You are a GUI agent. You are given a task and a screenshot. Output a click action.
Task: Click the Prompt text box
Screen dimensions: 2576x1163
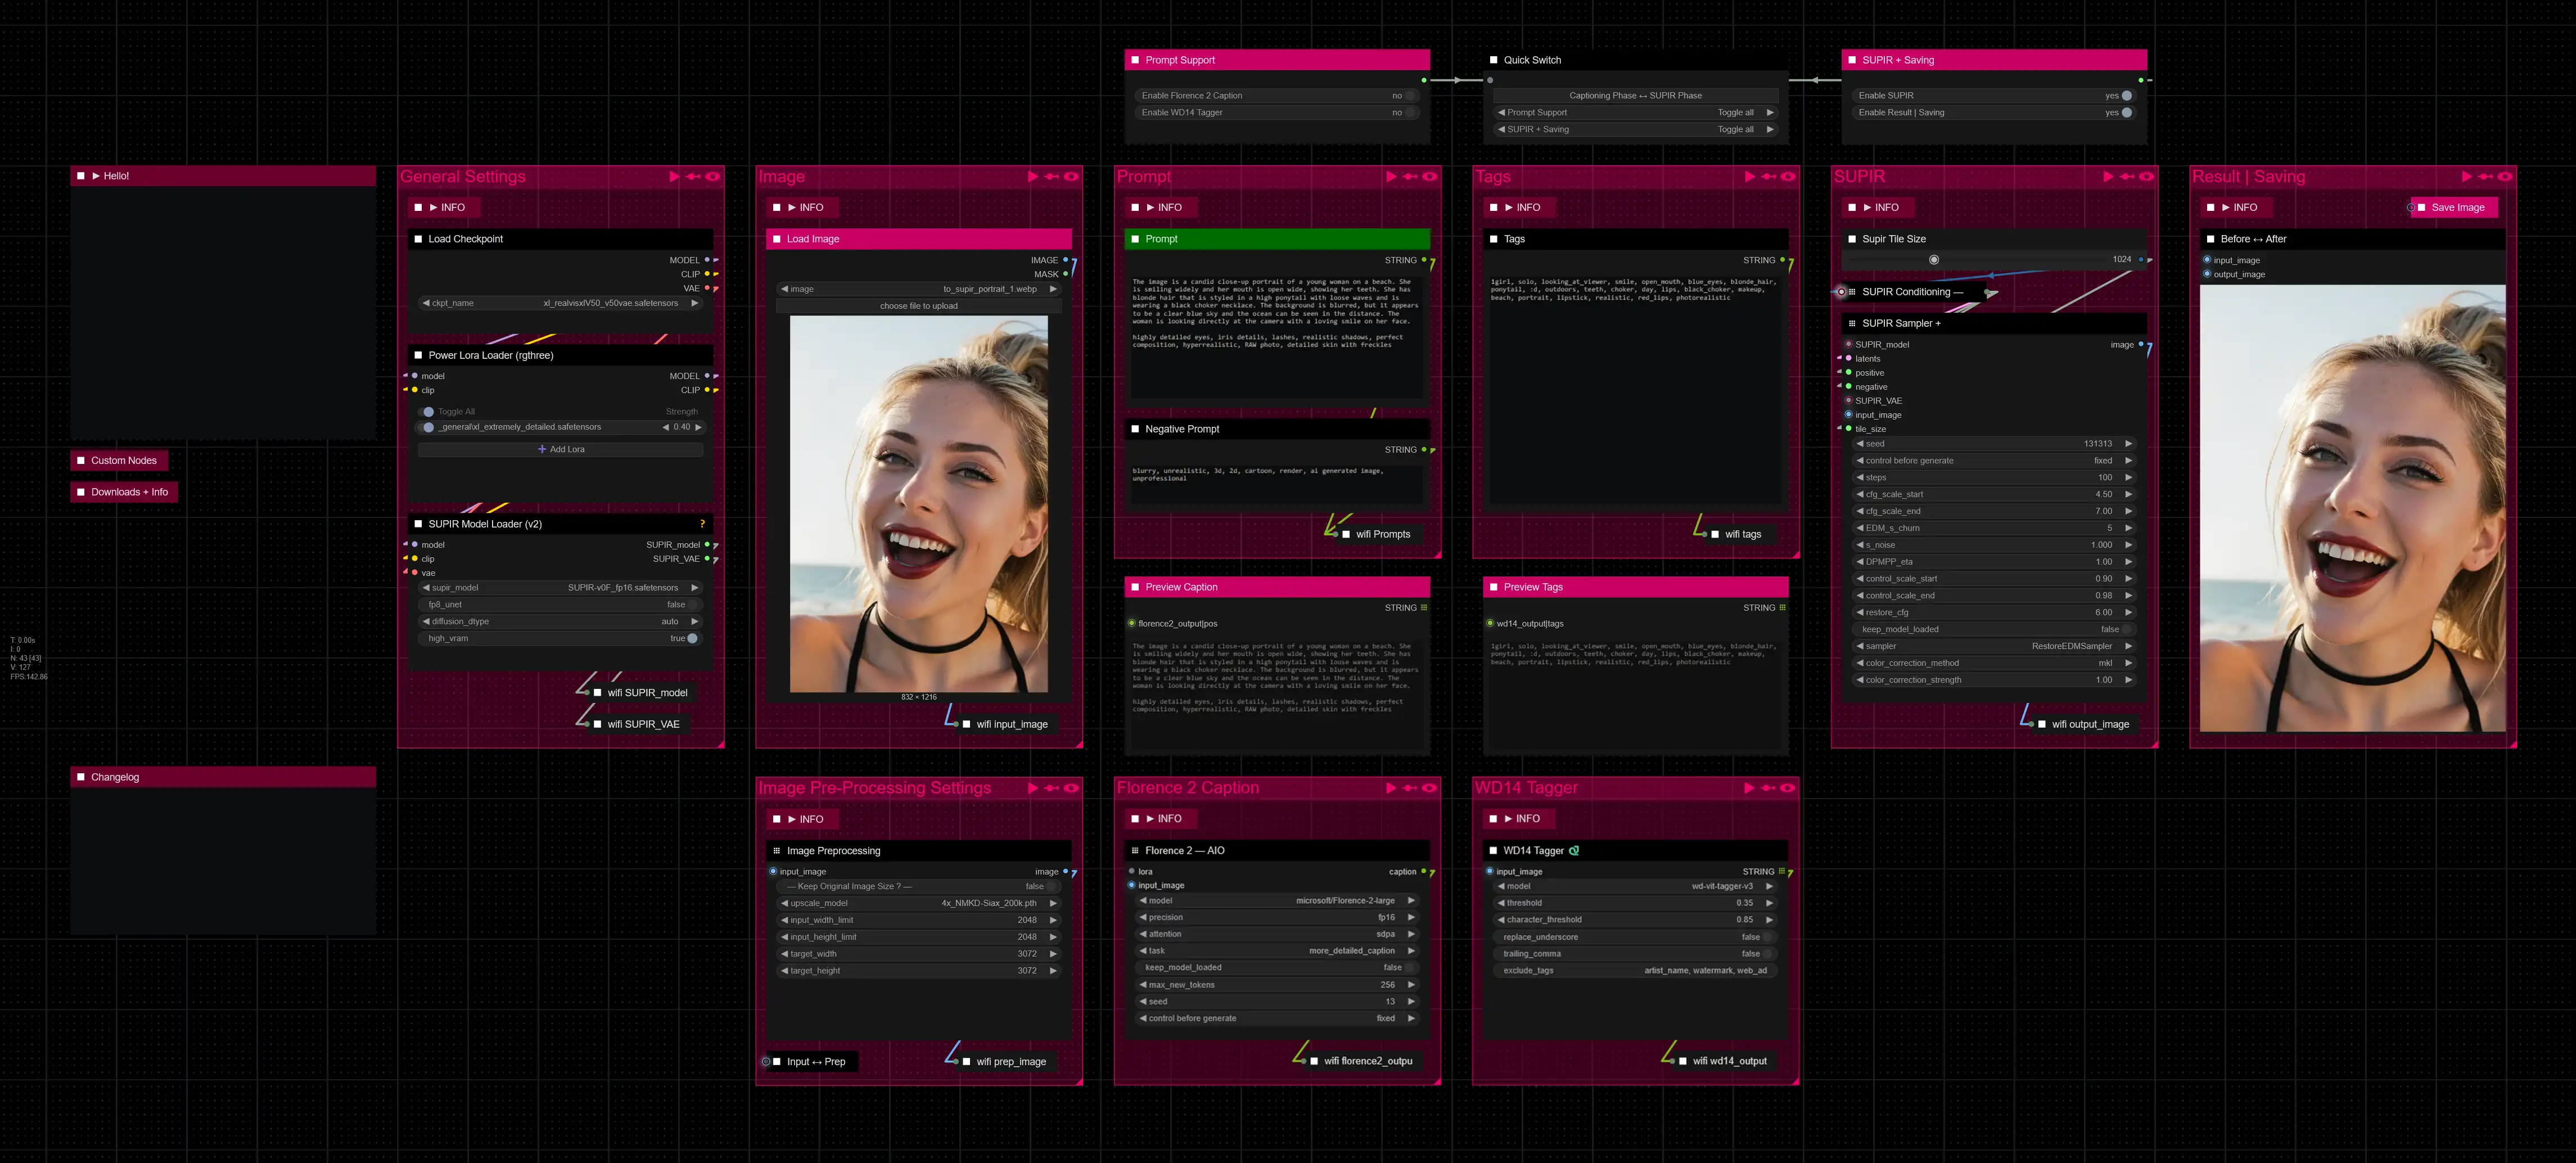1276,335
